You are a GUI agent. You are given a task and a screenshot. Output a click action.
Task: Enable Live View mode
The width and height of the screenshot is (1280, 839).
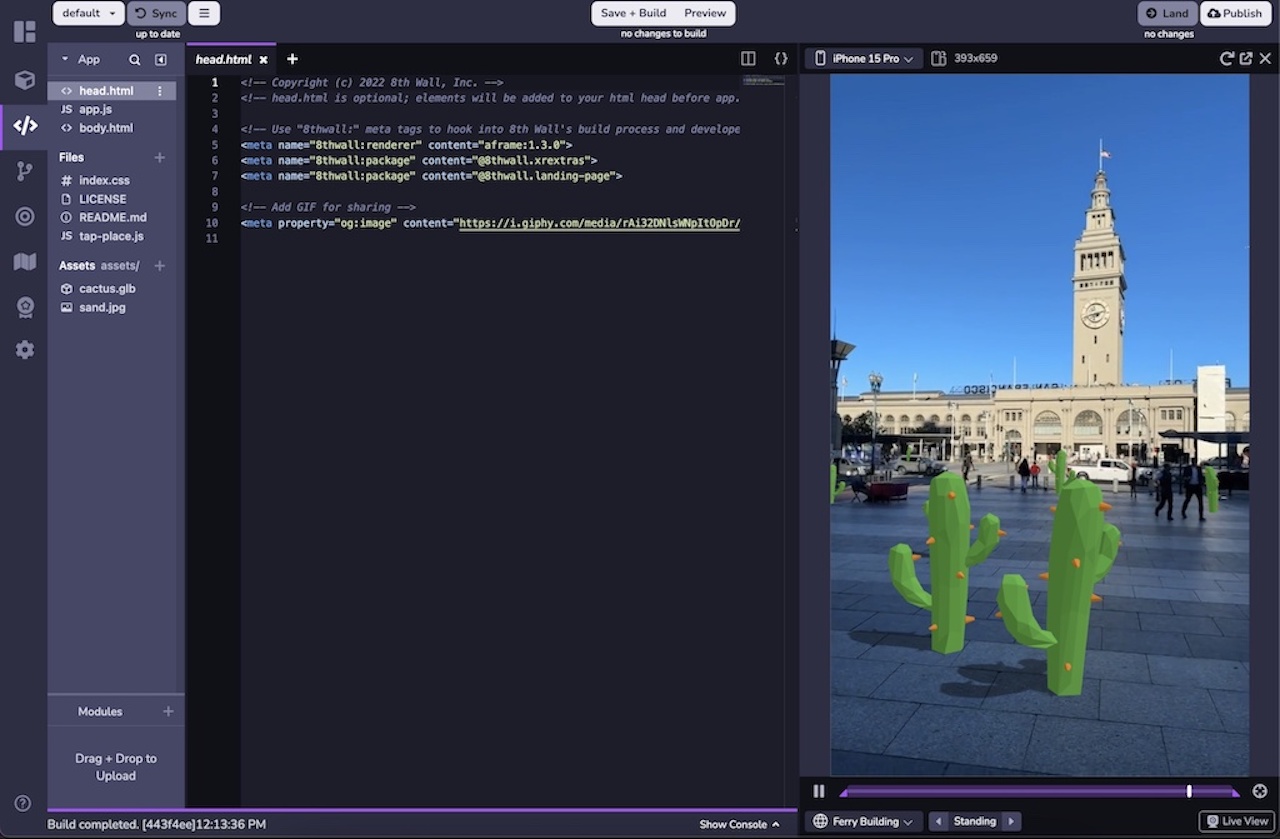pyautogui.click(x=1236, y=820)
